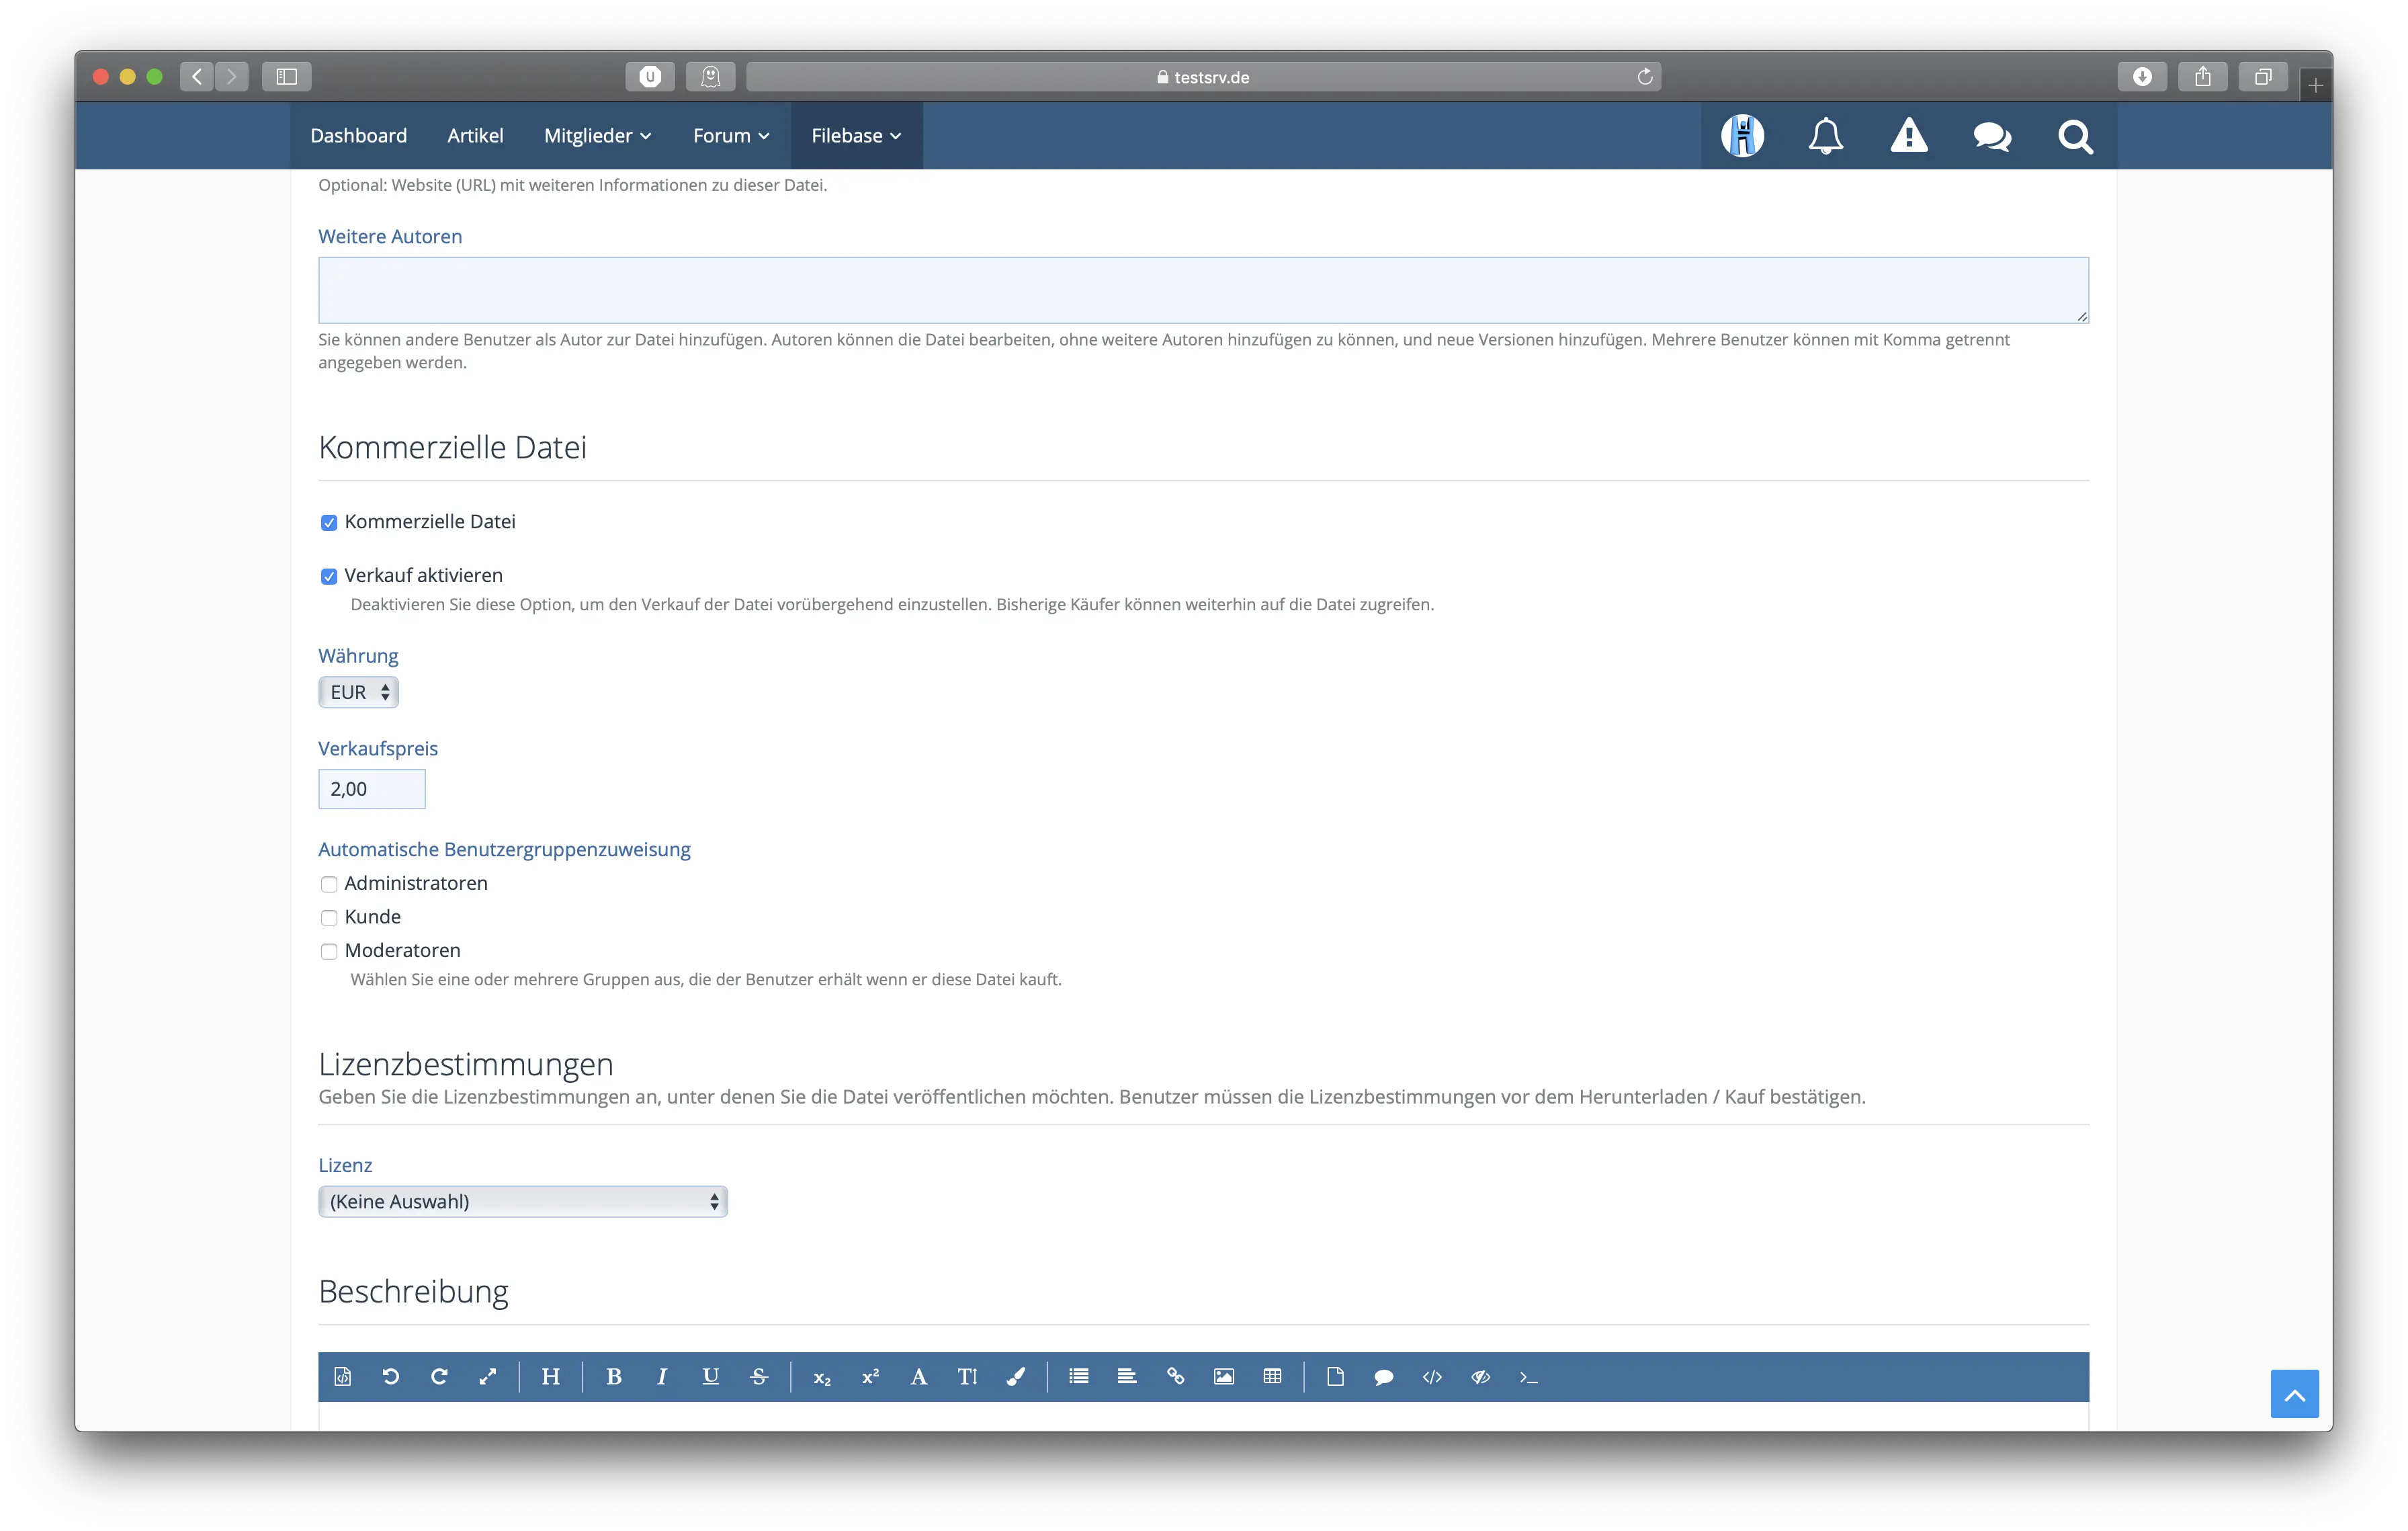Click the strikethrough editor icon
This screenshot has width=2408, height=1531.
pyautogui.click(x=759, y=1377)
